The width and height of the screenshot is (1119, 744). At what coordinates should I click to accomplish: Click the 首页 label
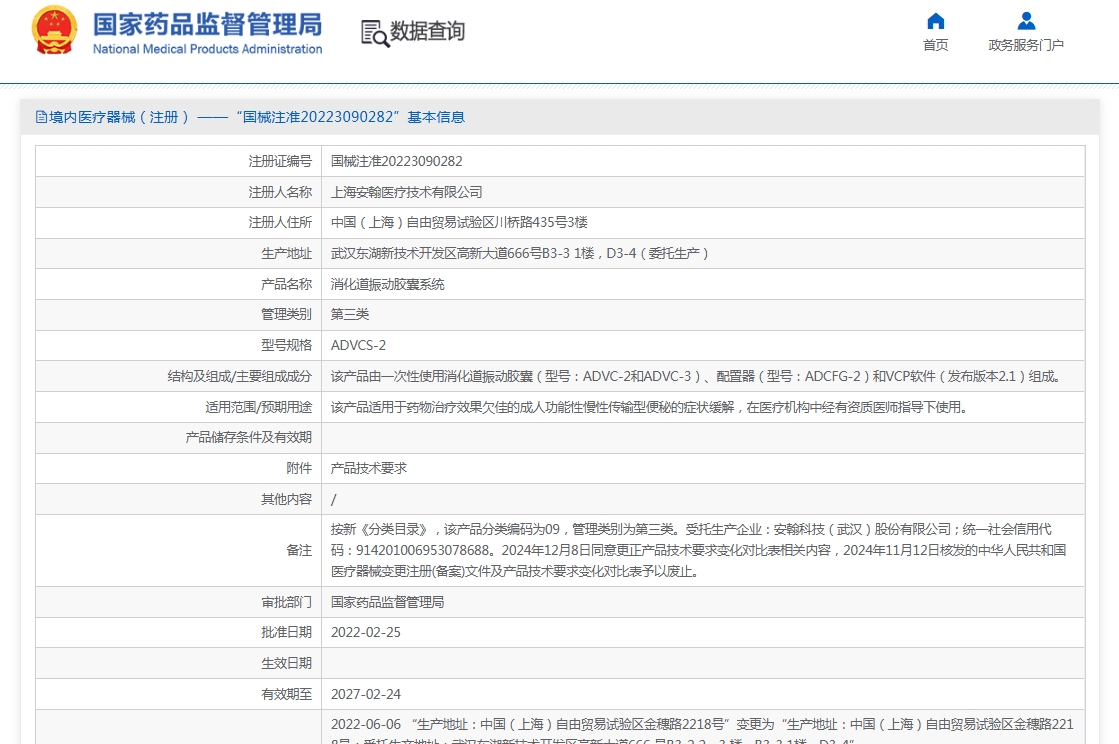(x=936, y=46)
